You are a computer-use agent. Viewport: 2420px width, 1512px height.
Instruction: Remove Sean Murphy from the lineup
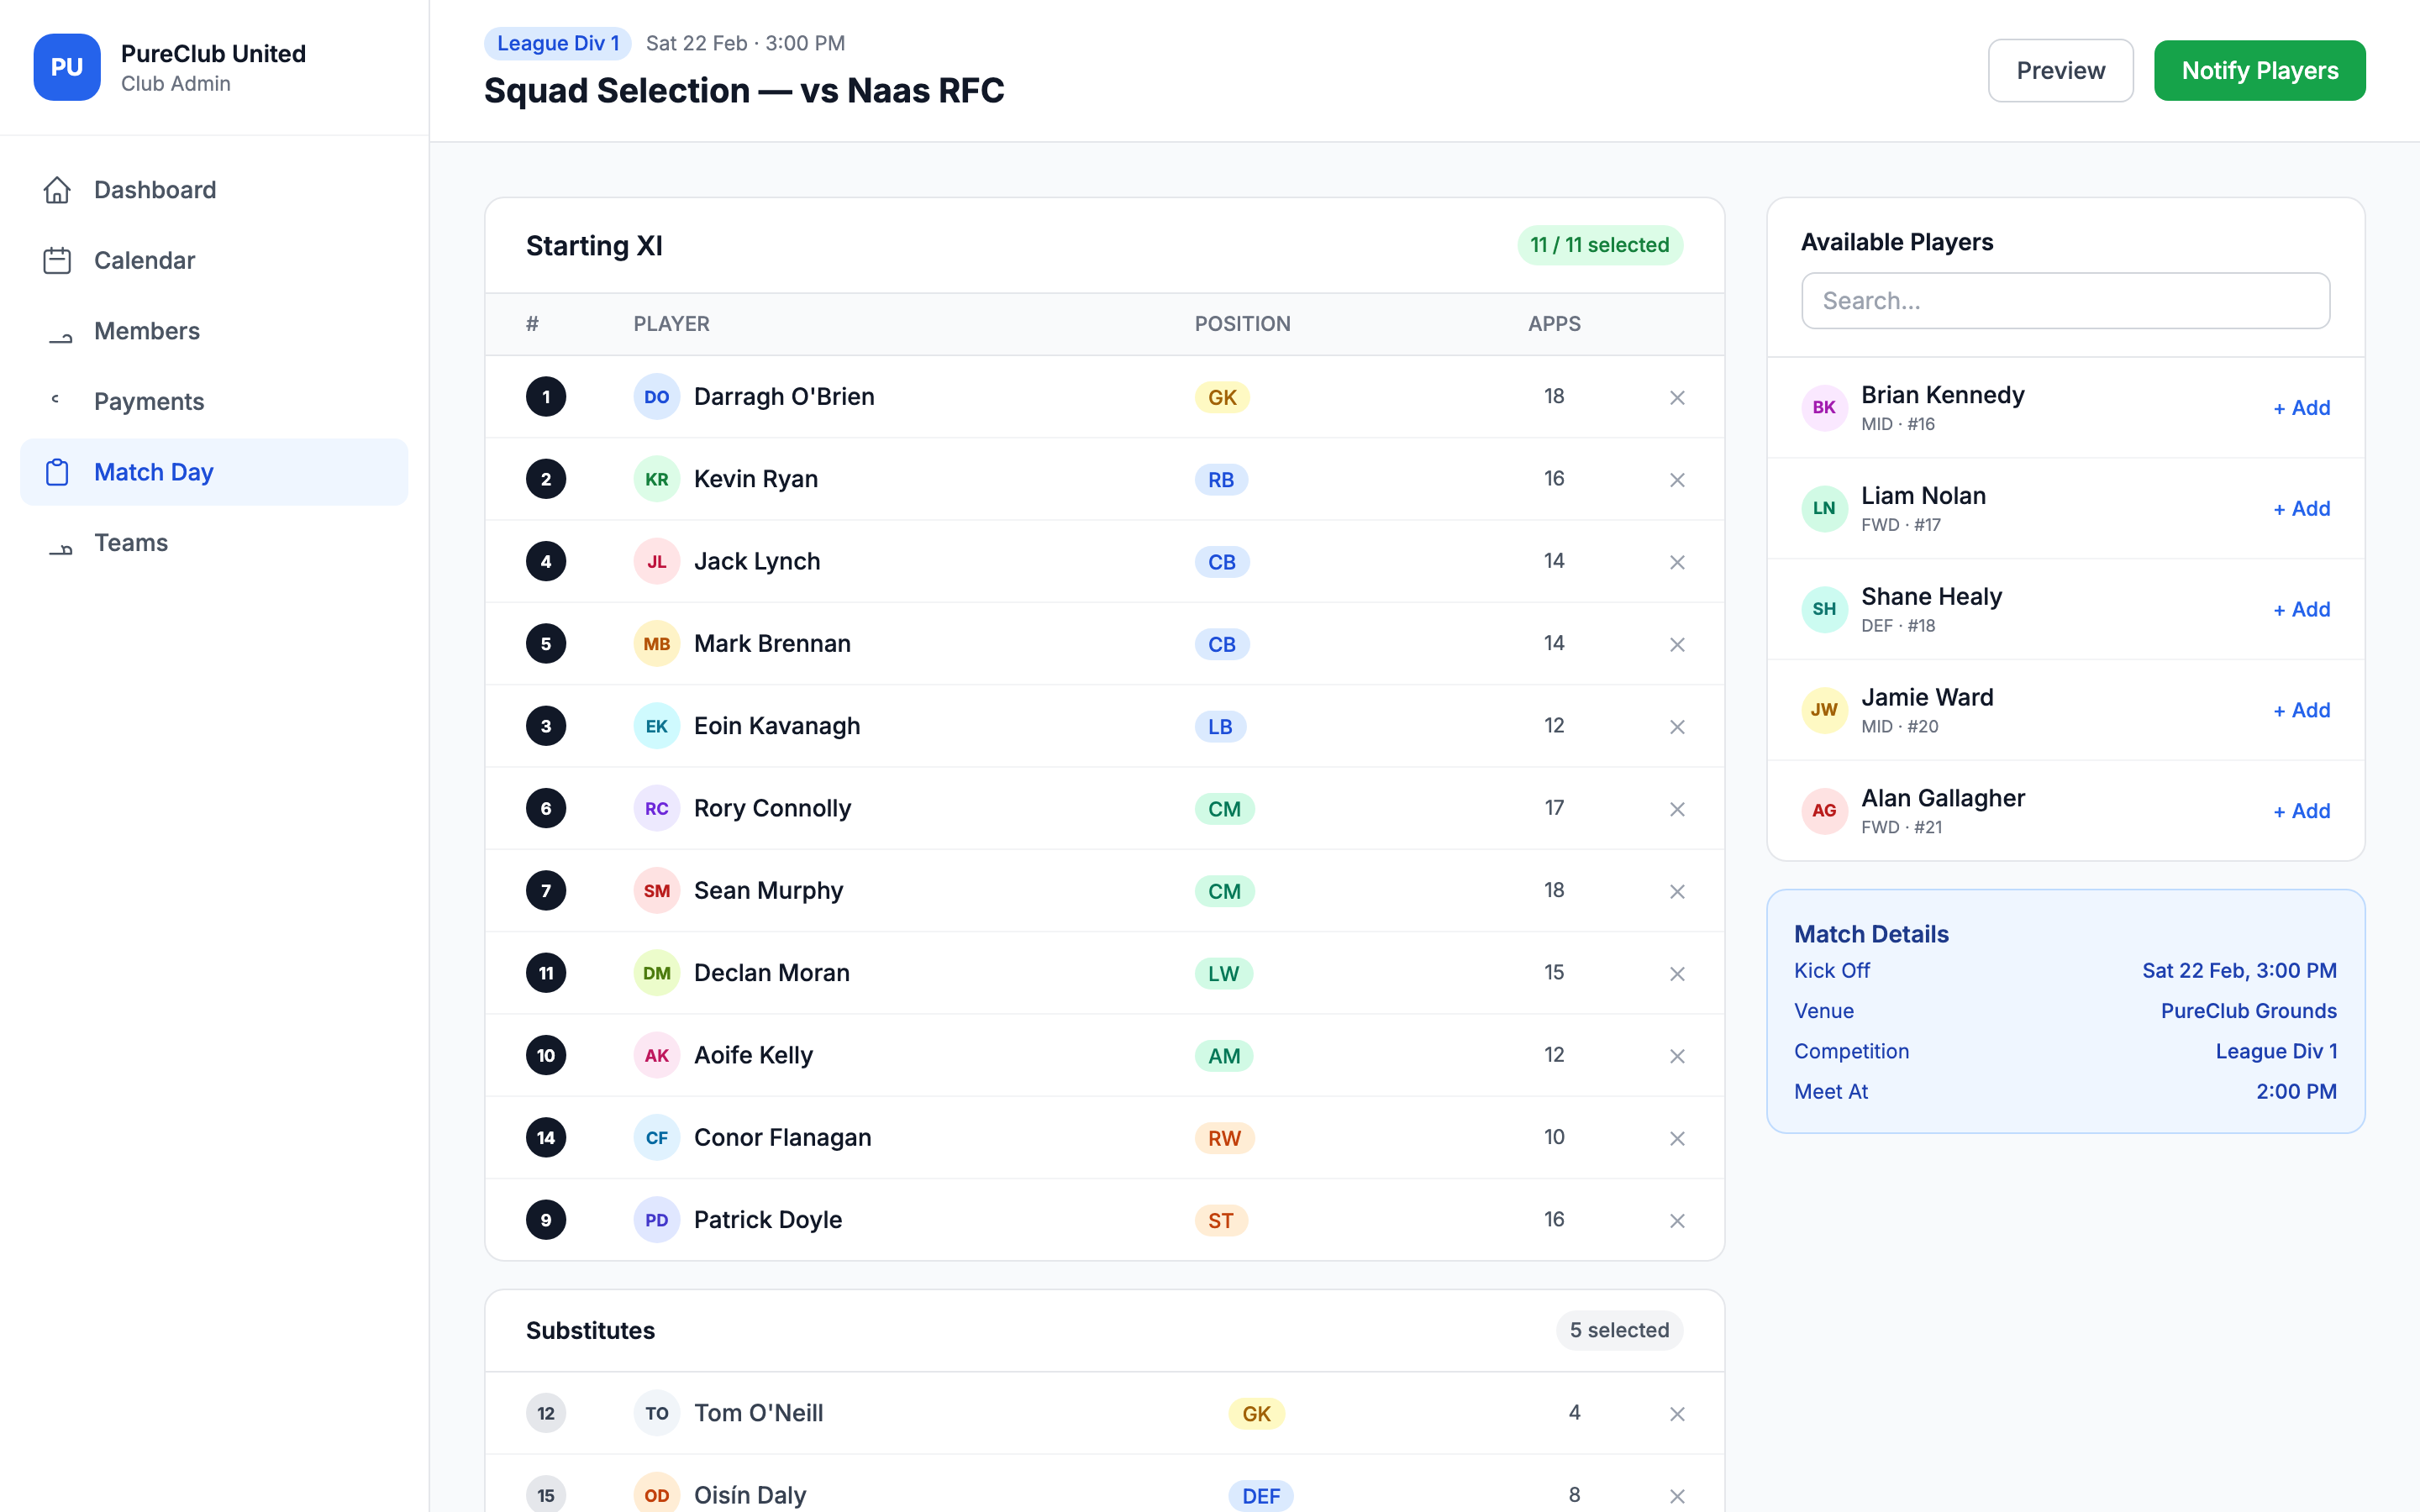pos(1677,891)
